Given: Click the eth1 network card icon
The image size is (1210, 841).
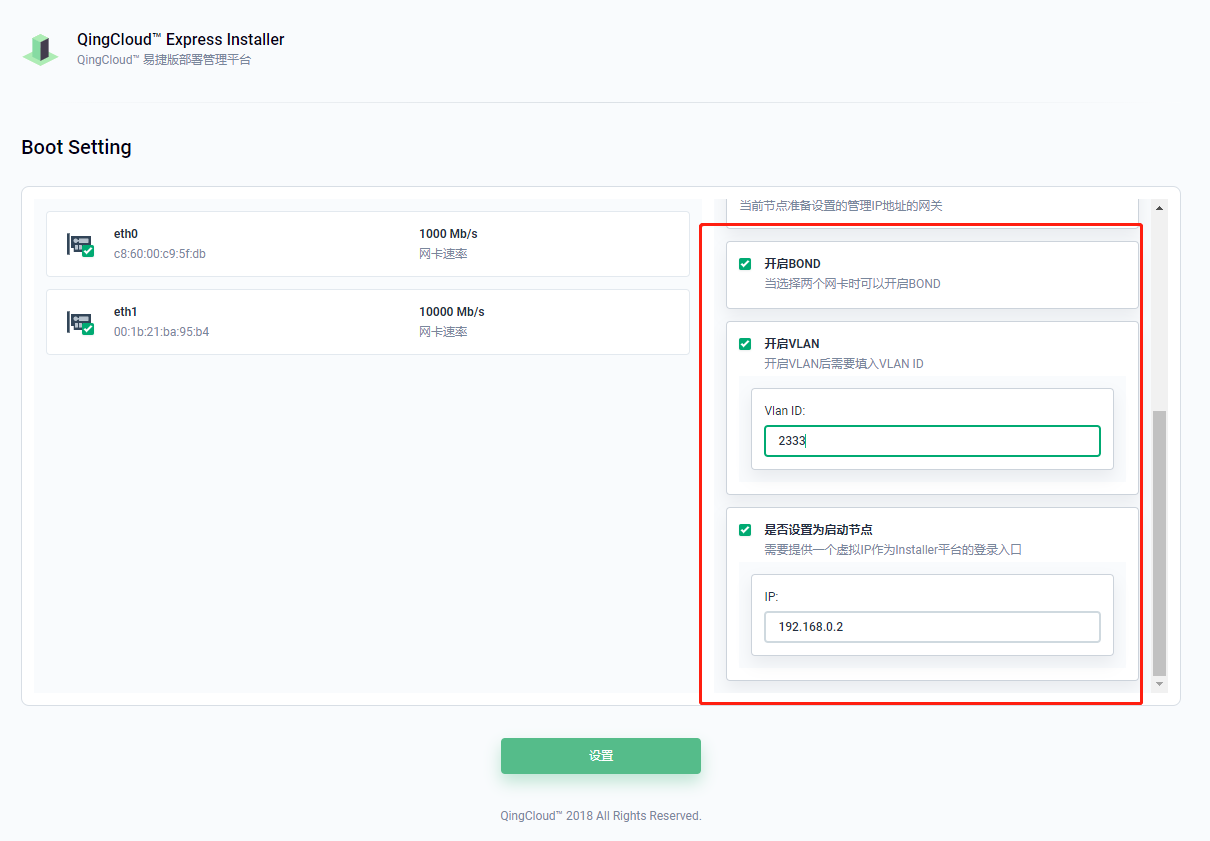Looking at the screenshot, I should tap(80, 322).
